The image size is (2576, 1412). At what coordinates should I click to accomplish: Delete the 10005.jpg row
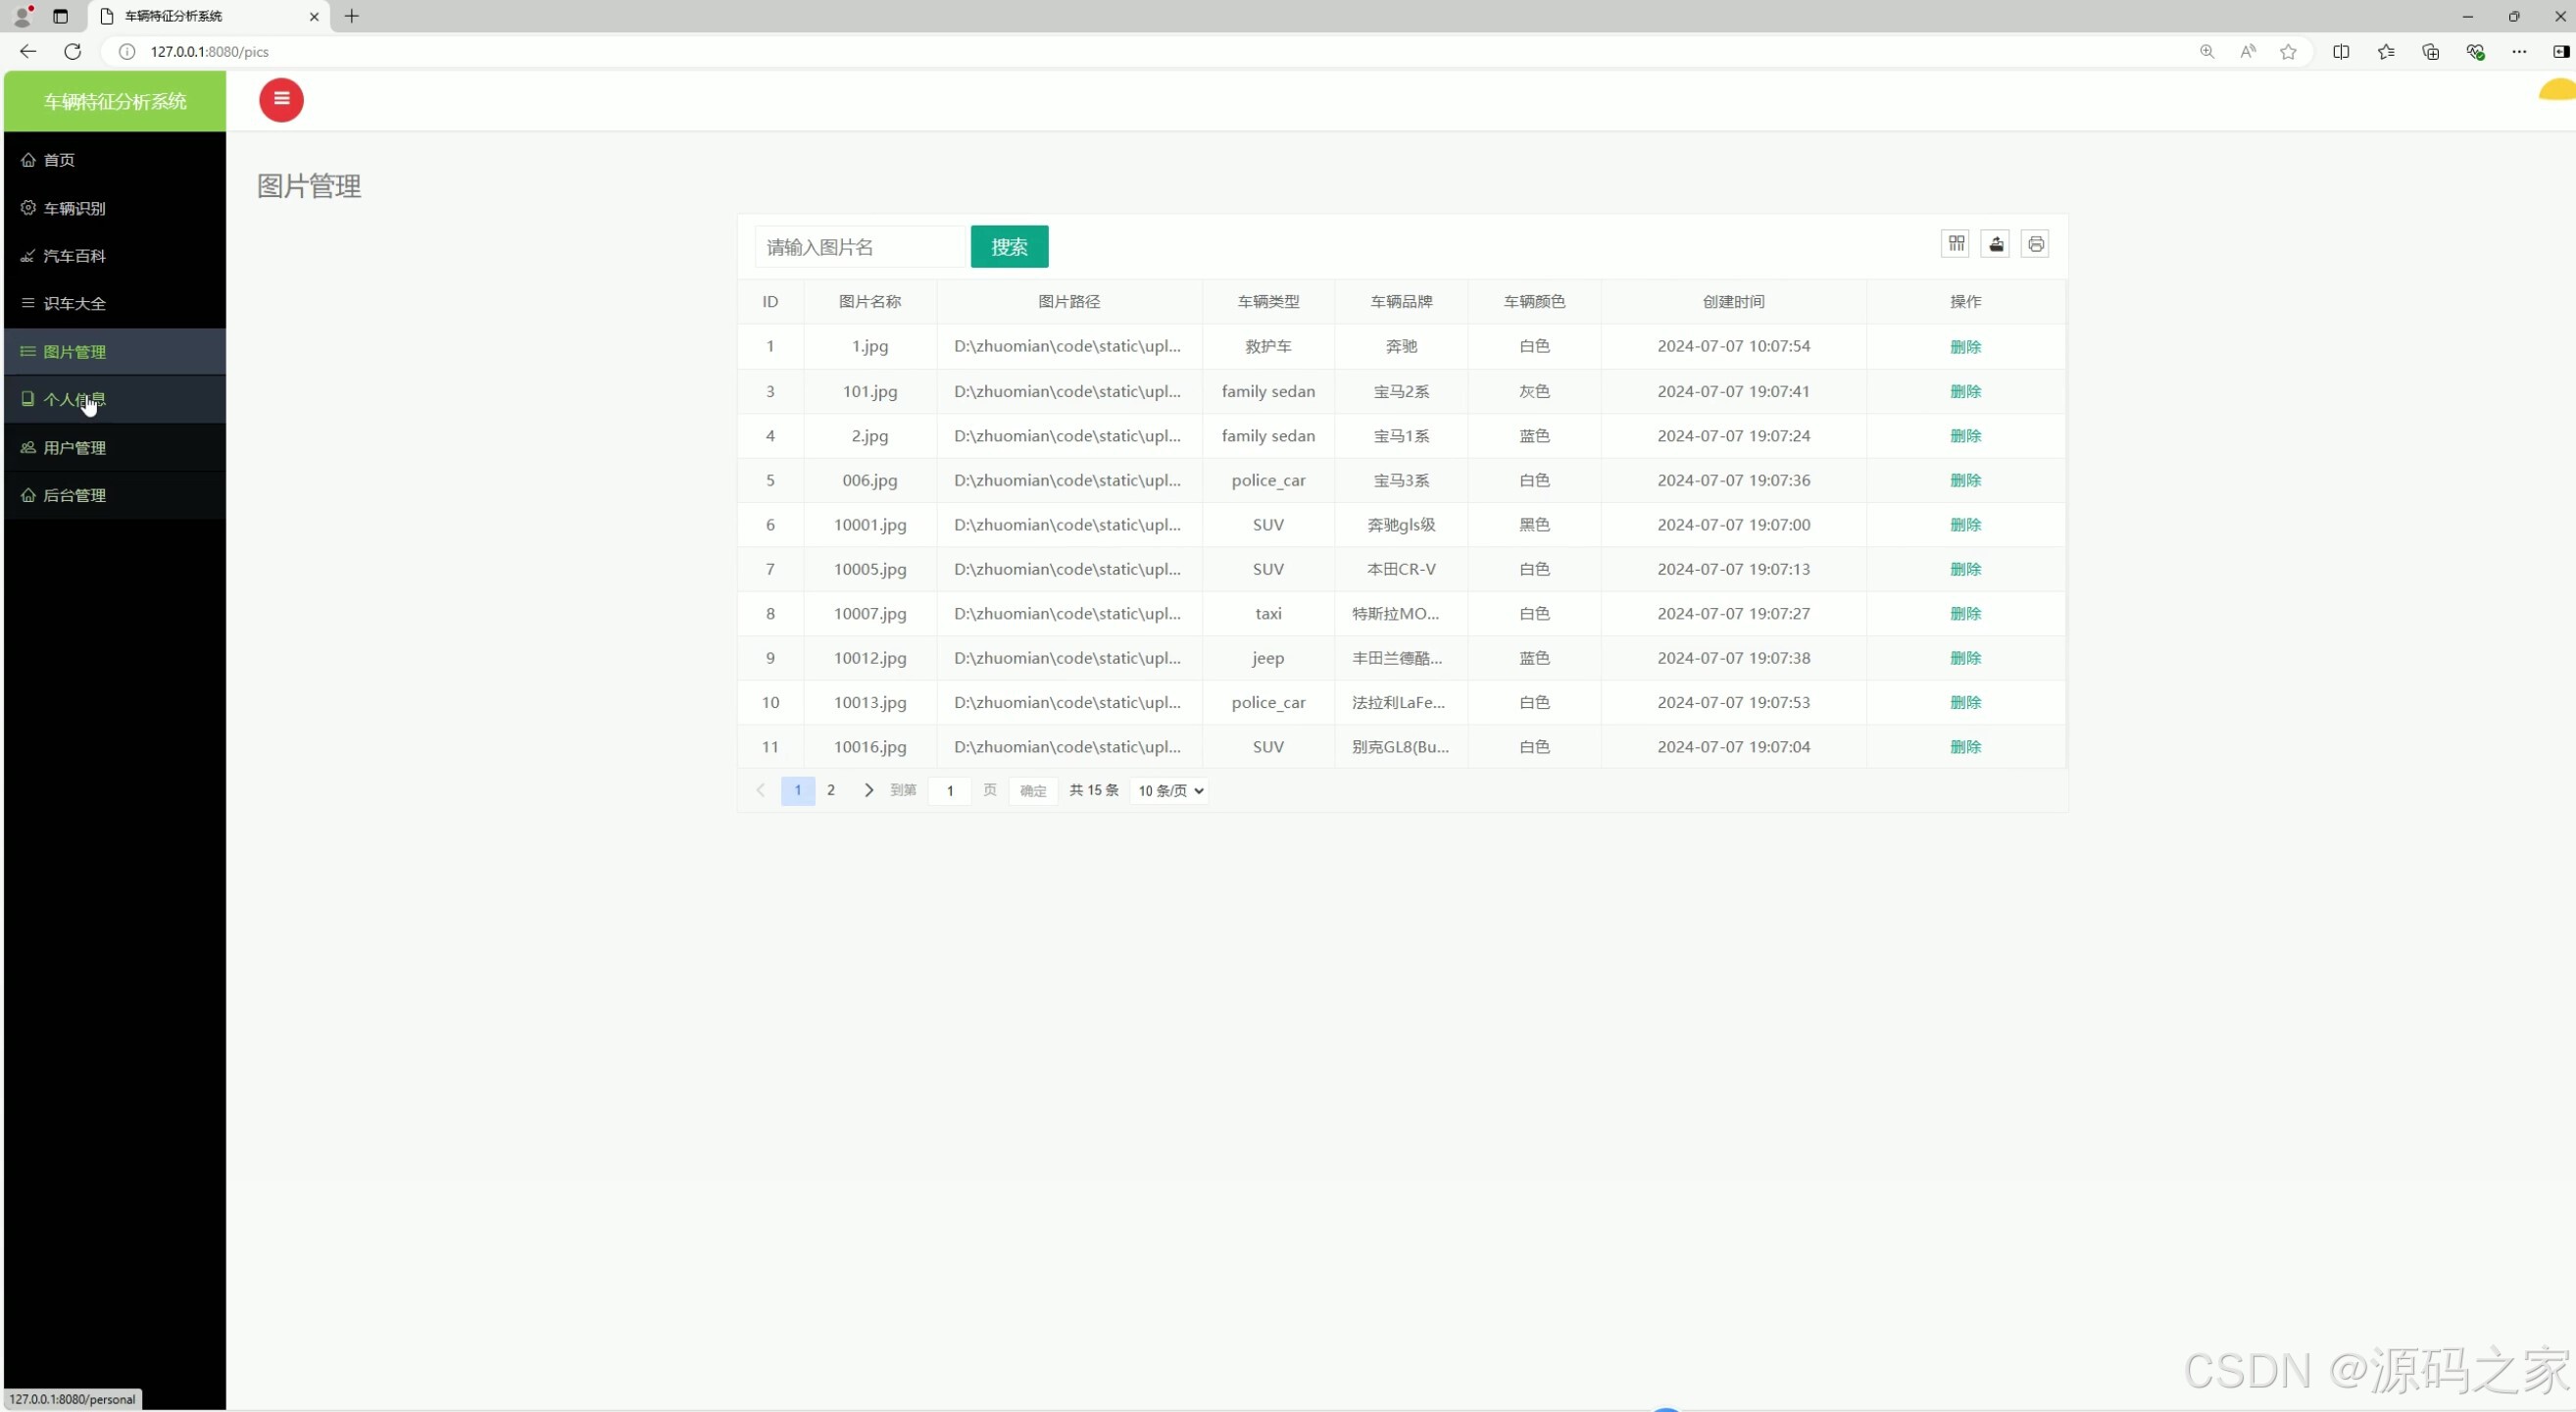click(x=1964, y=569)
